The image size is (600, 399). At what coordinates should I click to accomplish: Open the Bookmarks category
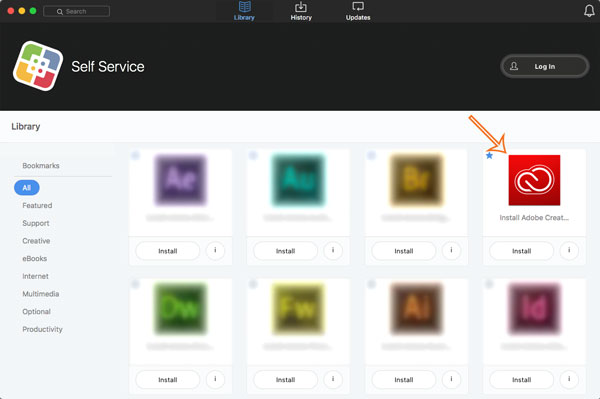41,166
